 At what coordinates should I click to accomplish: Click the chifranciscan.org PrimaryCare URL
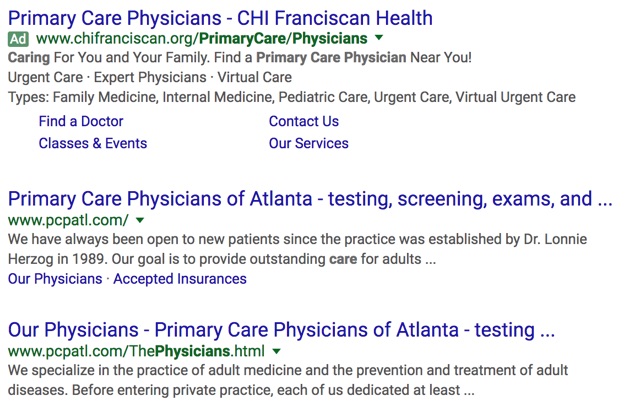click(201, 39)
